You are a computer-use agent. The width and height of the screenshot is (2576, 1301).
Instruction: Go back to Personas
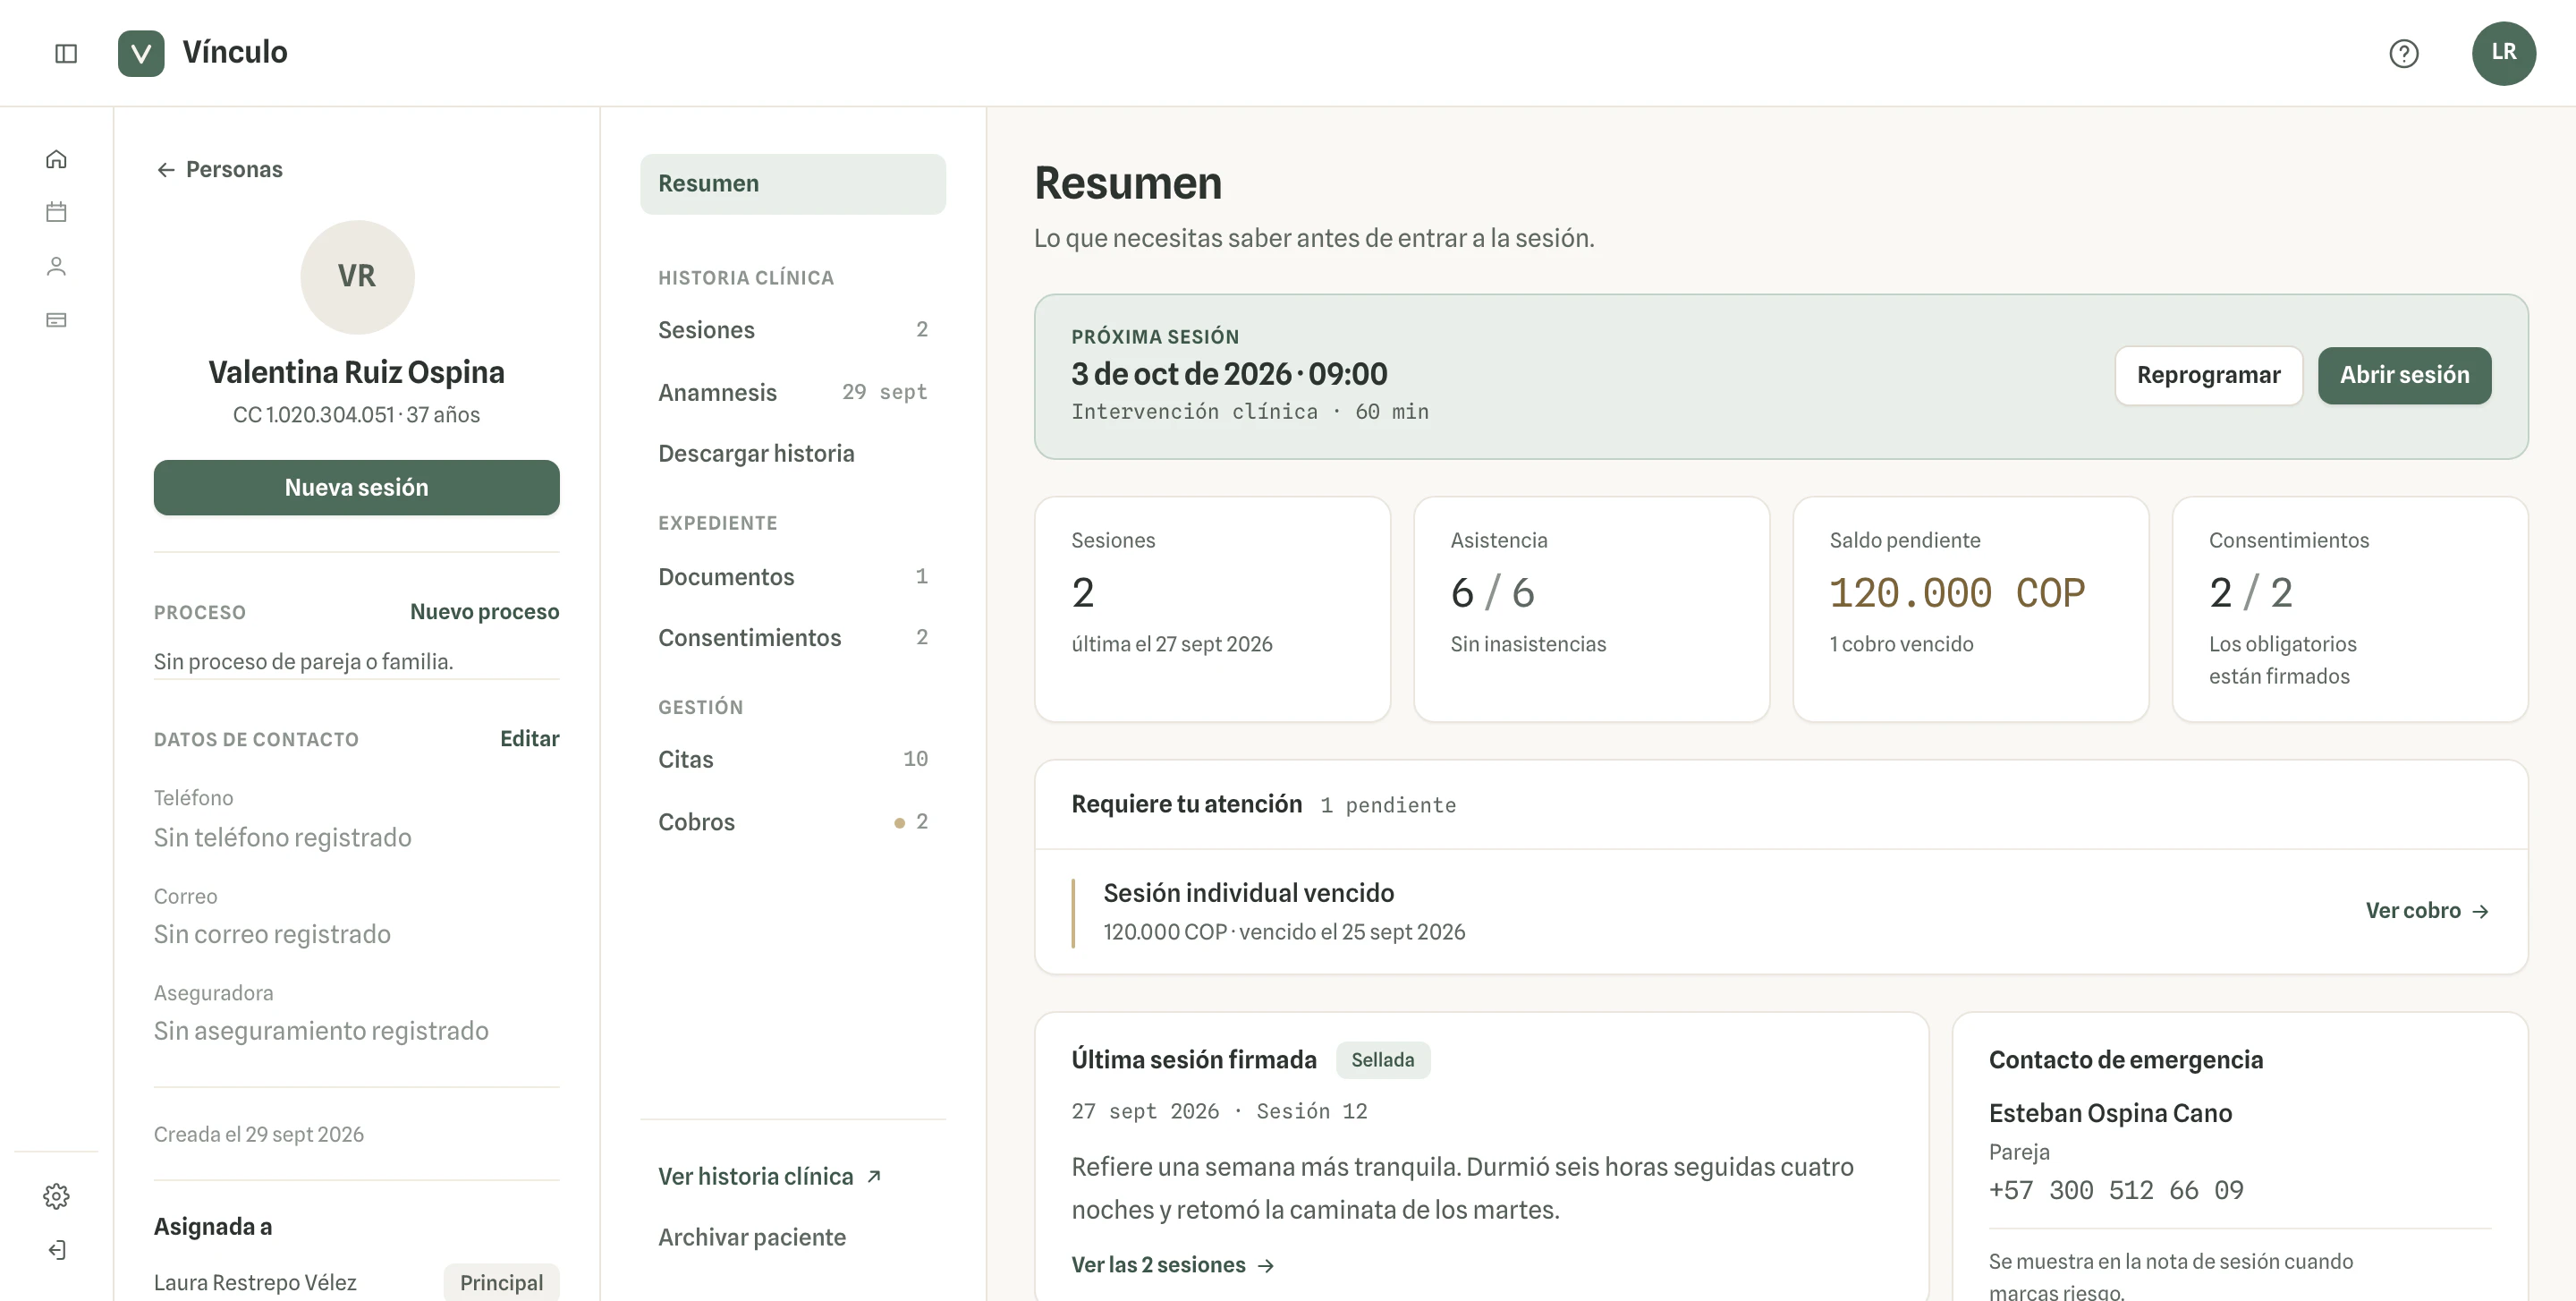pos(219,169)
